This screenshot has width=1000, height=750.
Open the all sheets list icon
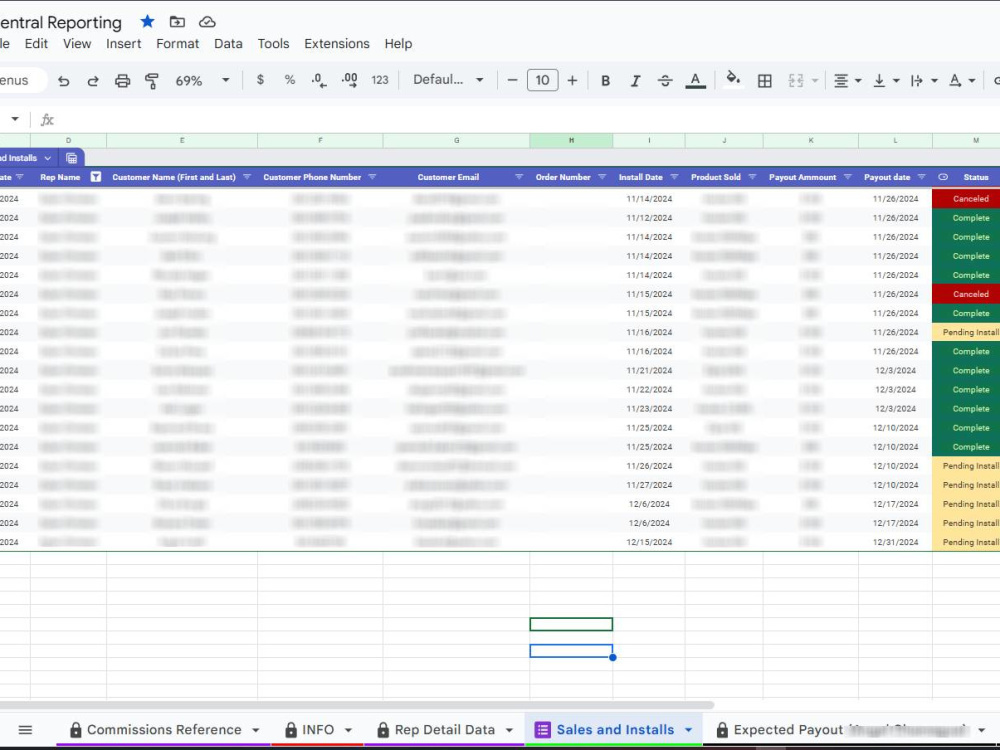click(x=26, y=730)
